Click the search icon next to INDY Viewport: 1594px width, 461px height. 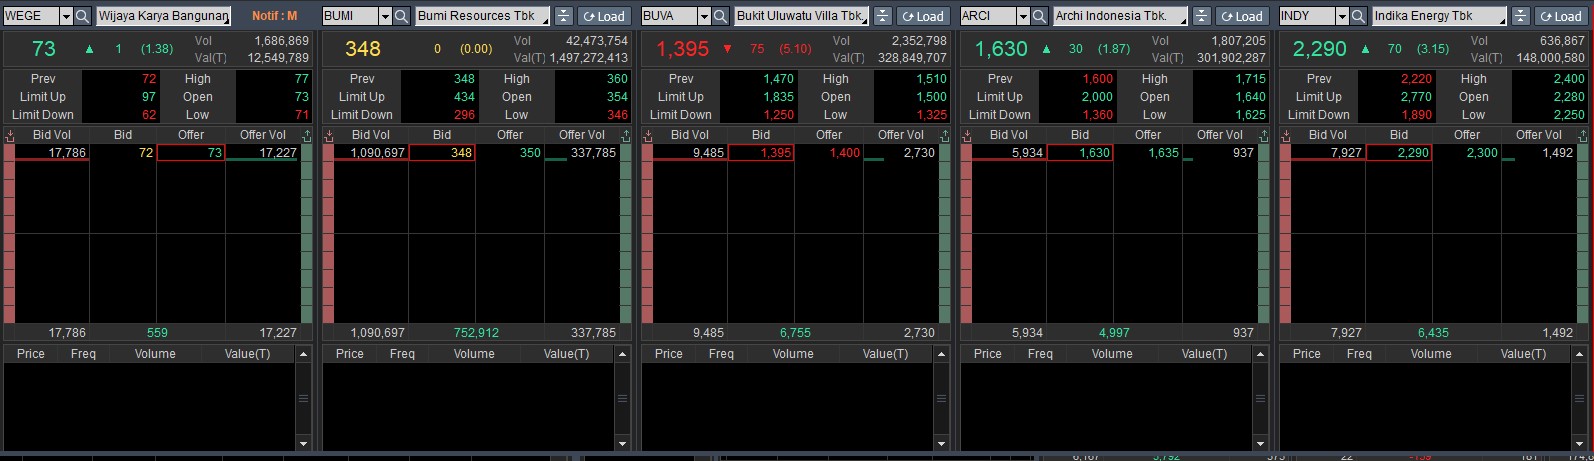[x=1358, y=16]
